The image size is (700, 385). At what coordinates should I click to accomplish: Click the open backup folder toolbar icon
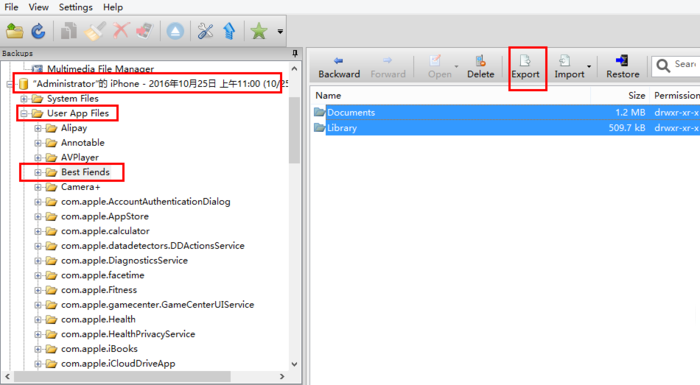point(14,31)
